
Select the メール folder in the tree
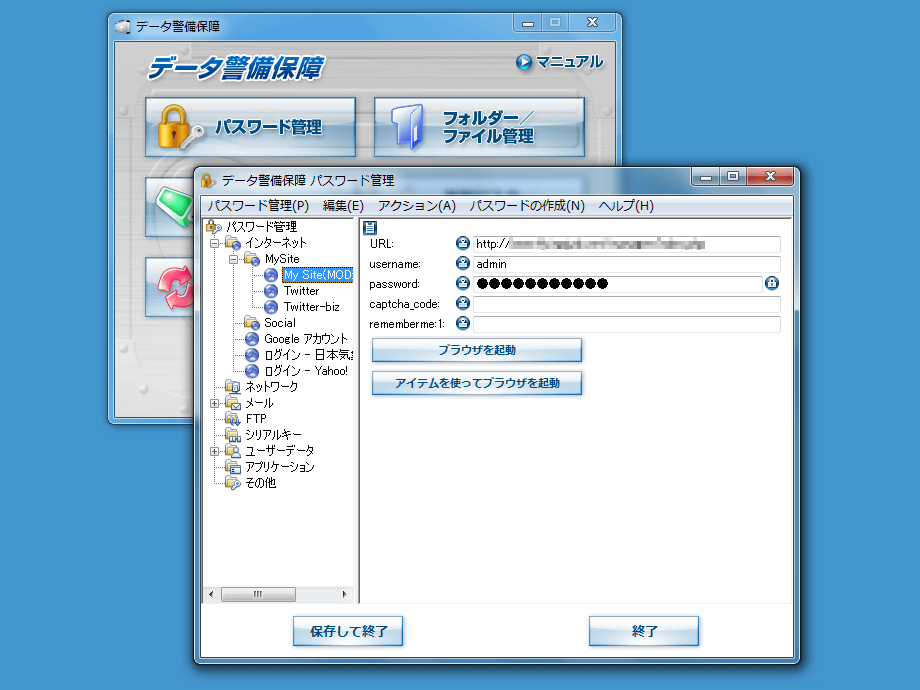259,403
